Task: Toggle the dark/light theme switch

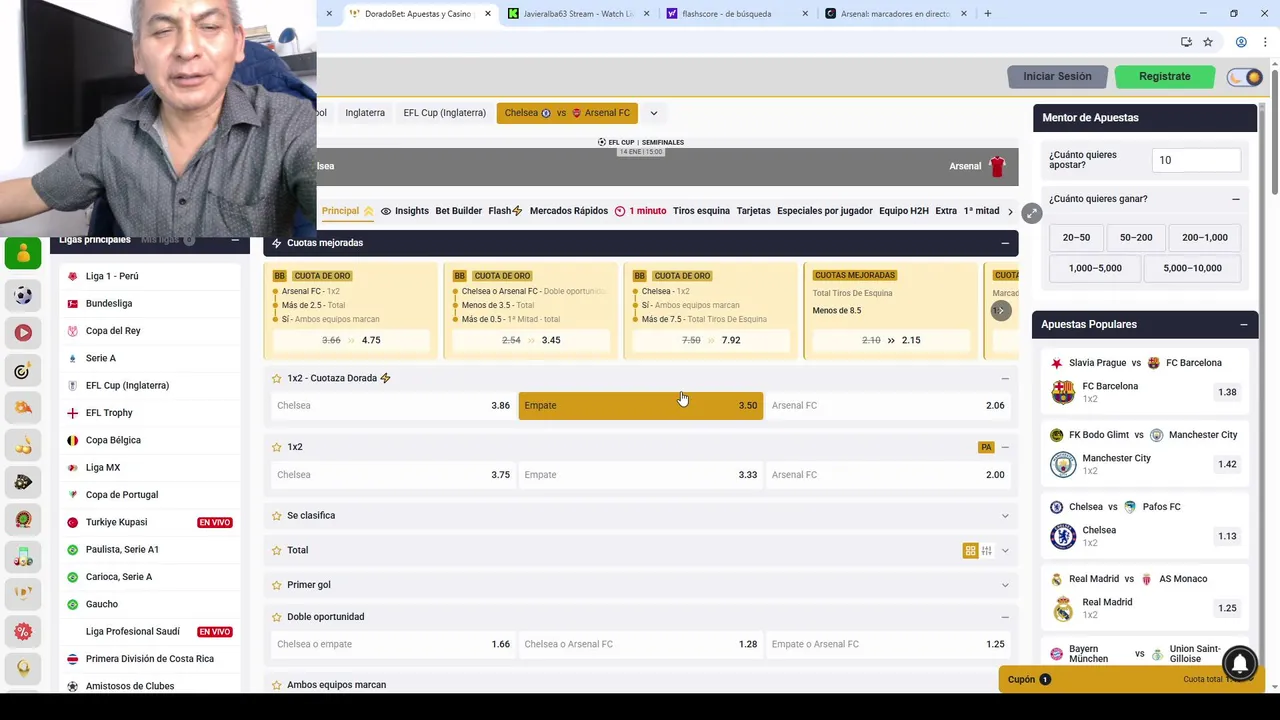Action: pos(1245,77)
